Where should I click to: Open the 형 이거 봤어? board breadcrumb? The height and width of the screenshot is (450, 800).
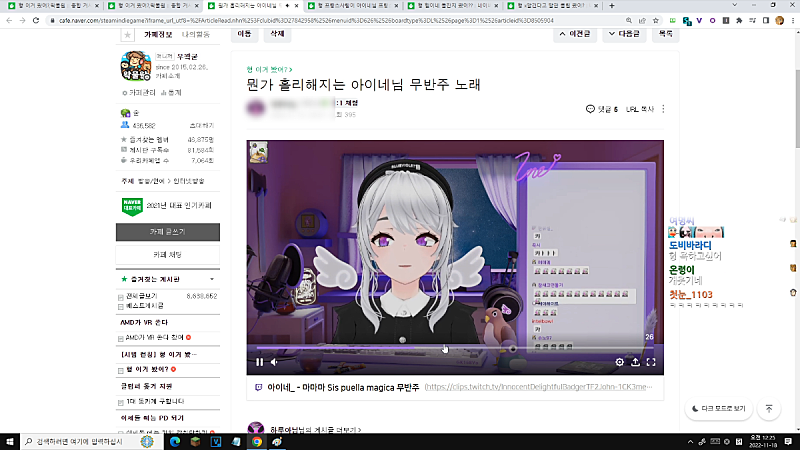[x=269, y=69]
